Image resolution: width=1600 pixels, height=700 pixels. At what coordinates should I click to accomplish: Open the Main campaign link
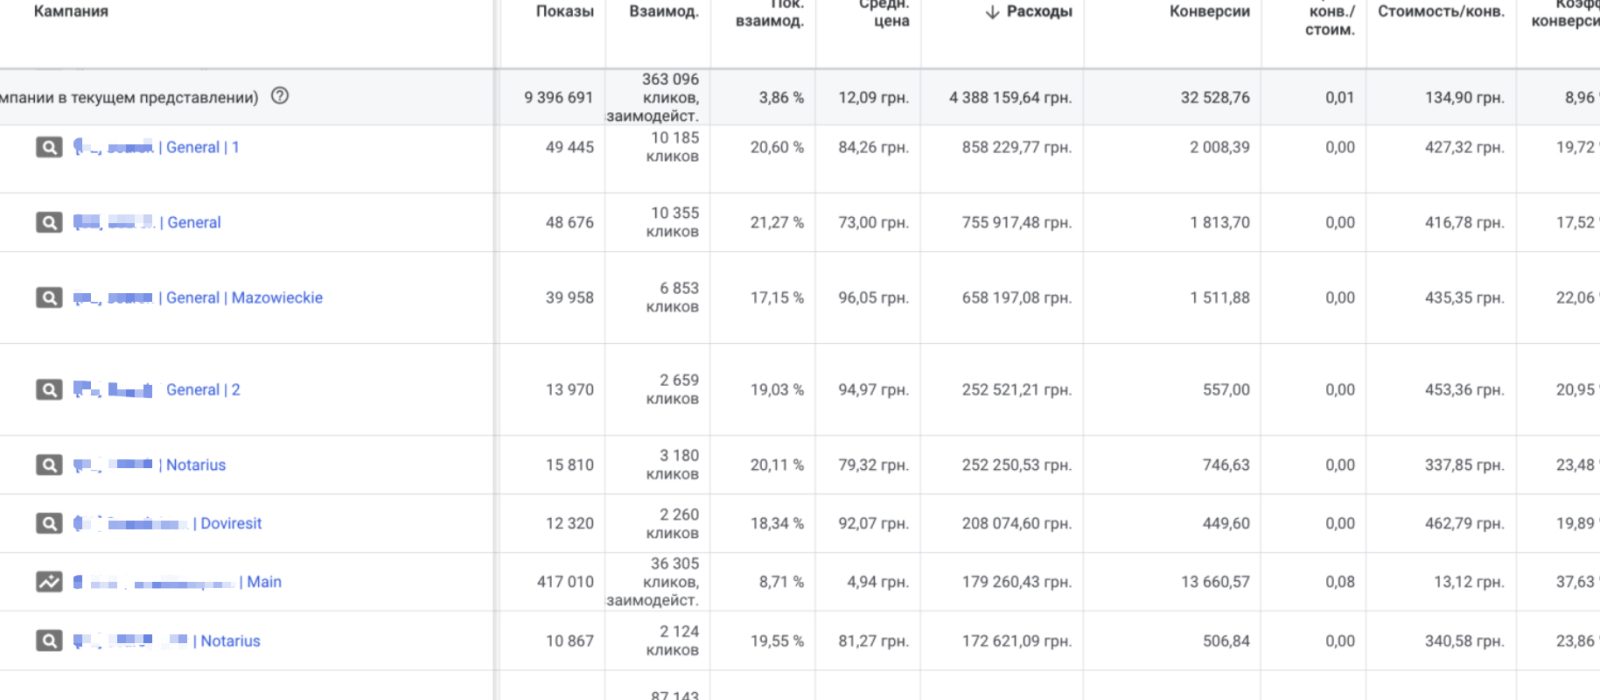(x=264, y=582)
